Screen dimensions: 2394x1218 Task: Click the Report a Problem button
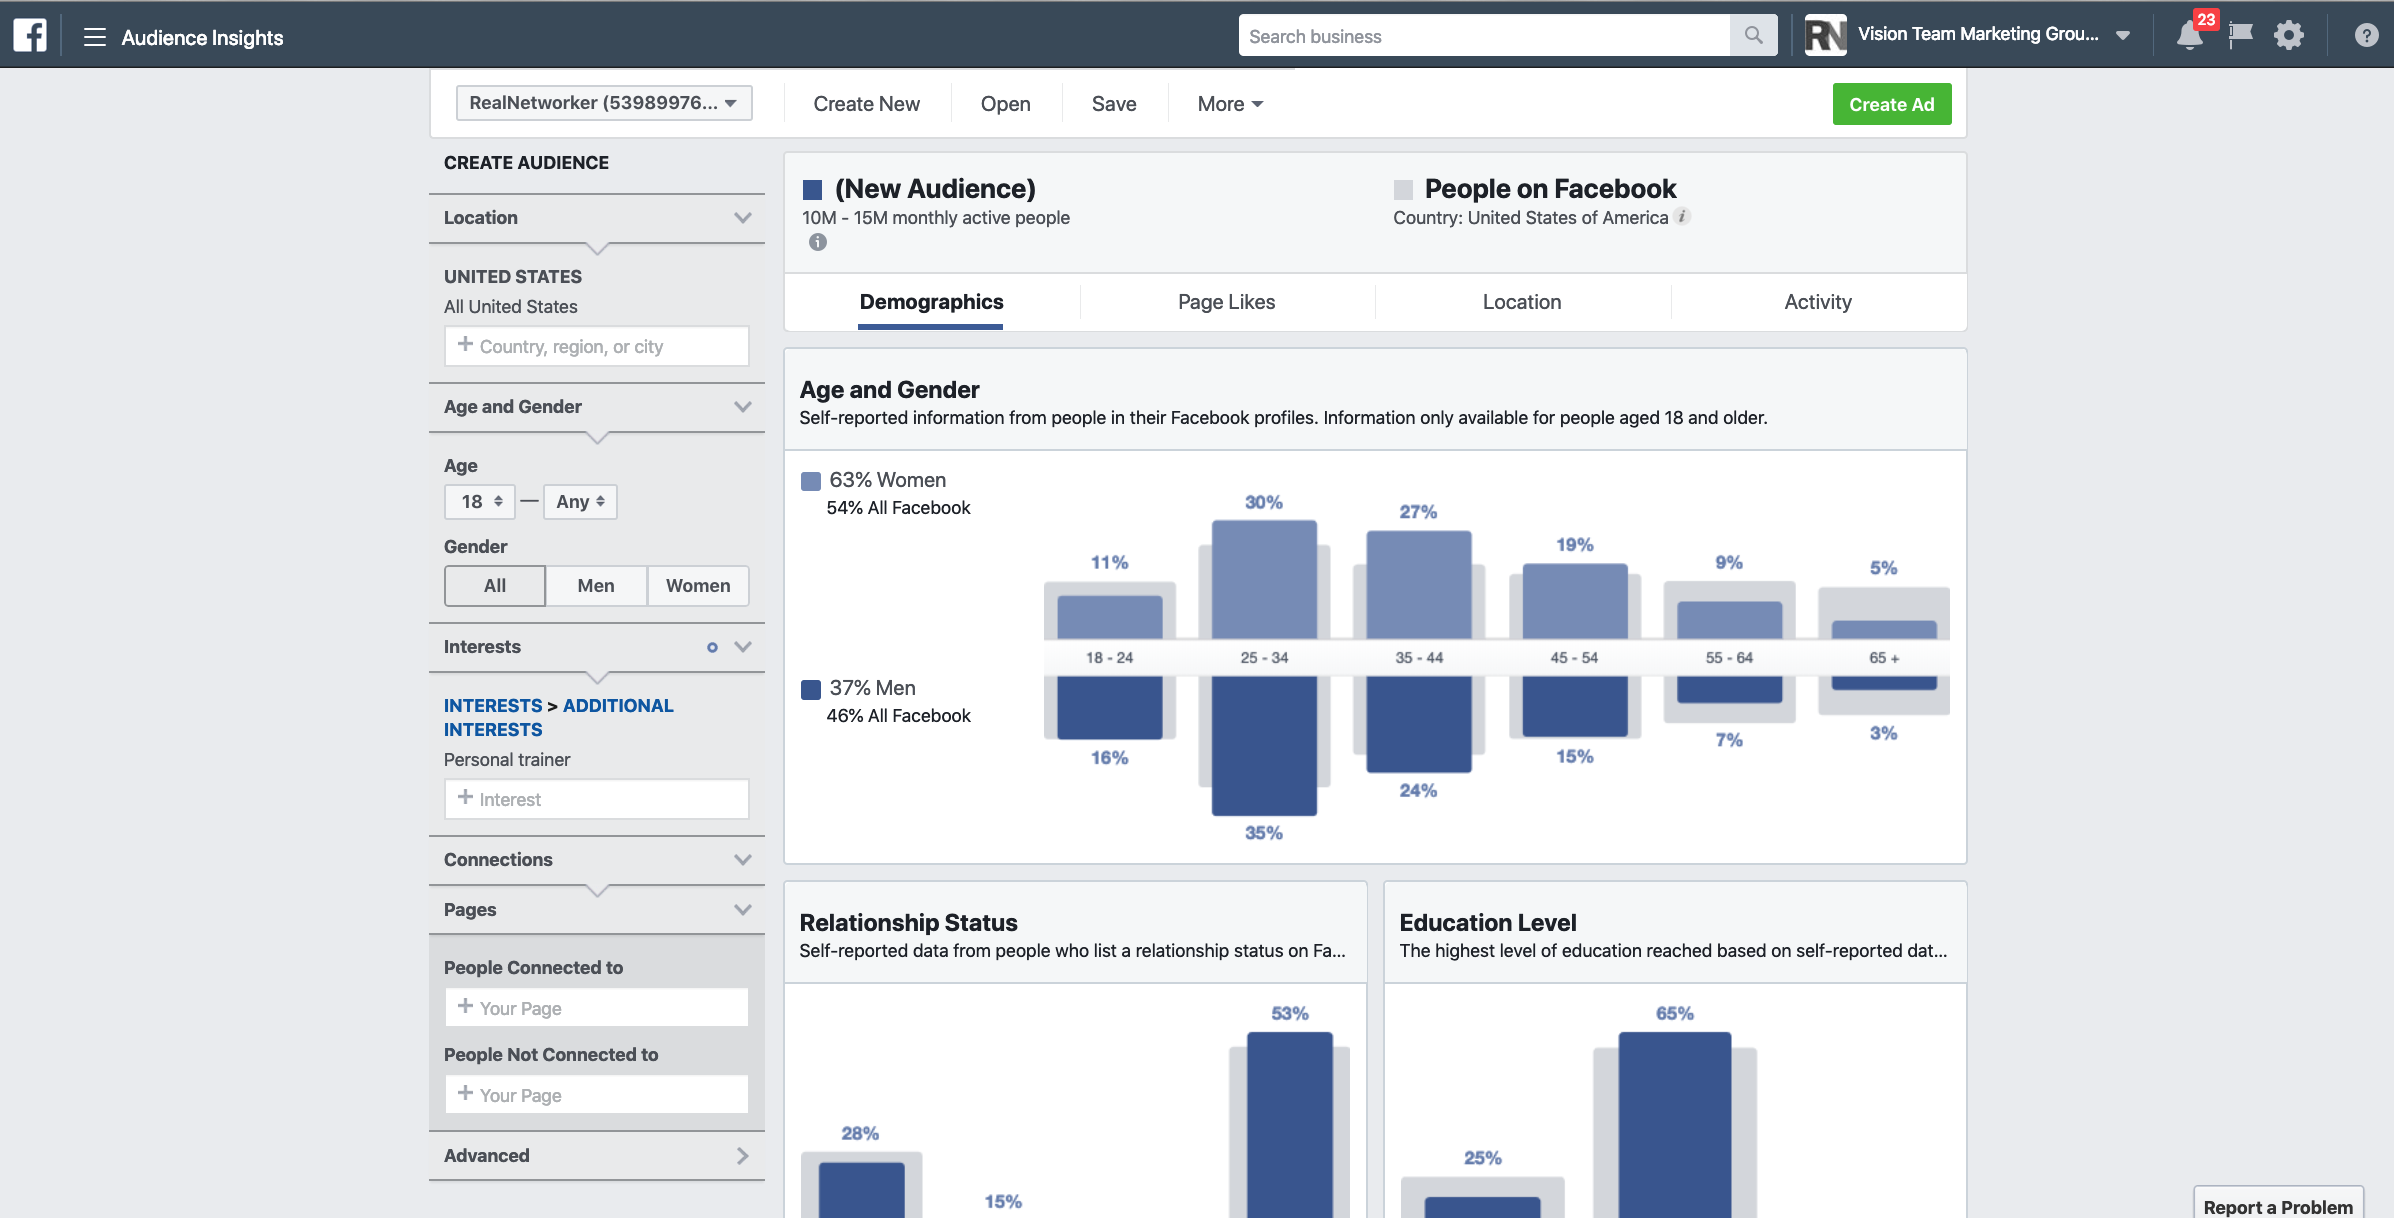pyautogui.click(x=2278, y=1205)
